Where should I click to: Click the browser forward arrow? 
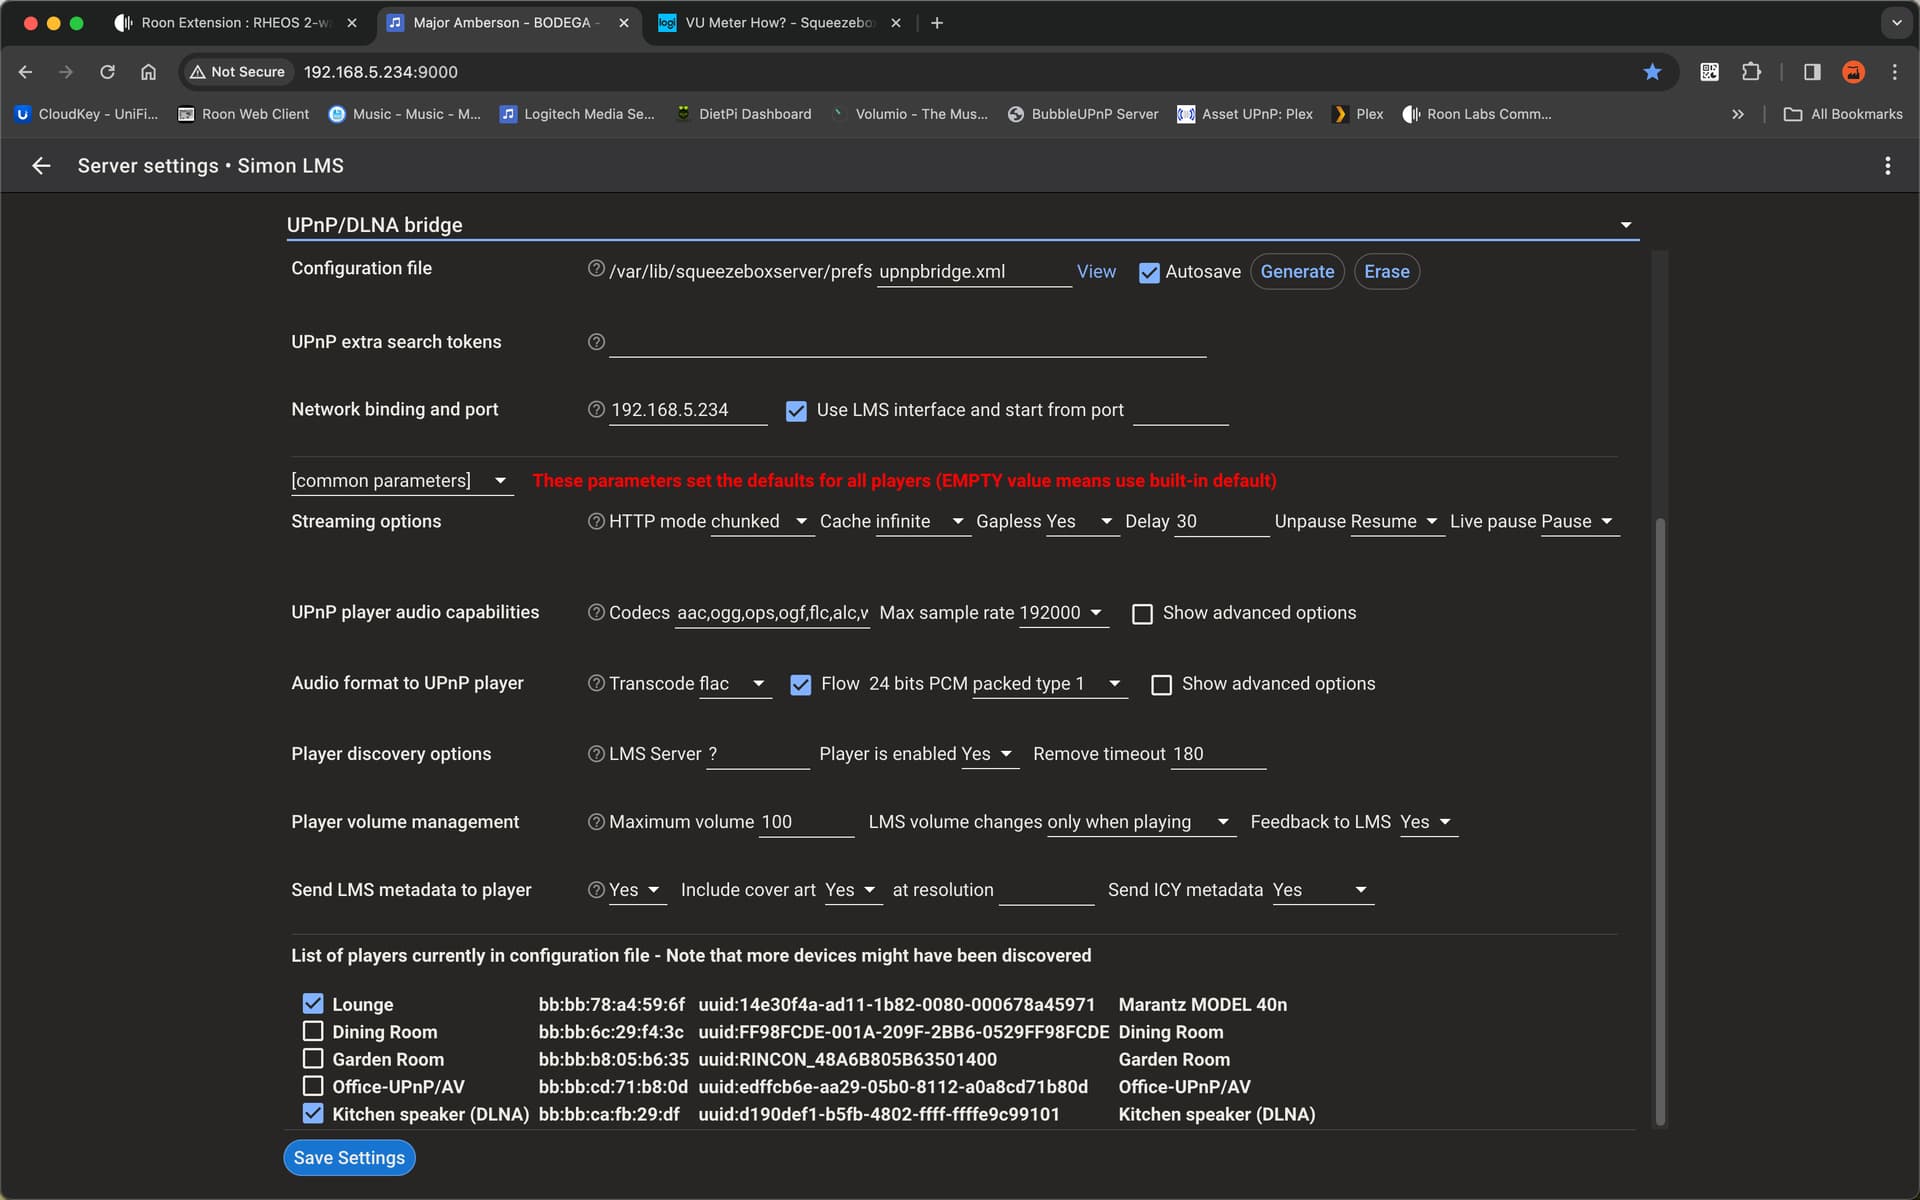[x=66, y=72]
